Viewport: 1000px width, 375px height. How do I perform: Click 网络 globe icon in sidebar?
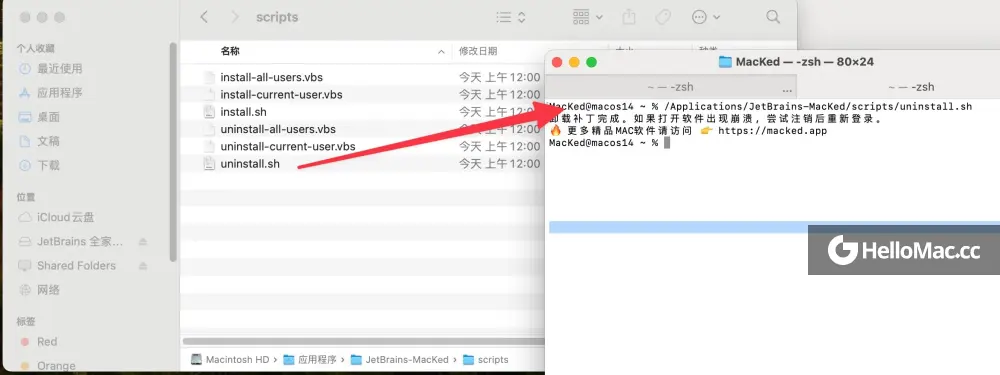tap(25, 290)
